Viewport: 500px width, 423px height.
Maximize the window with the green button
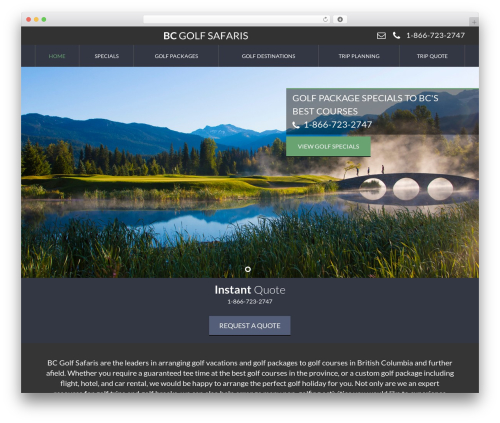pos(44,19)
